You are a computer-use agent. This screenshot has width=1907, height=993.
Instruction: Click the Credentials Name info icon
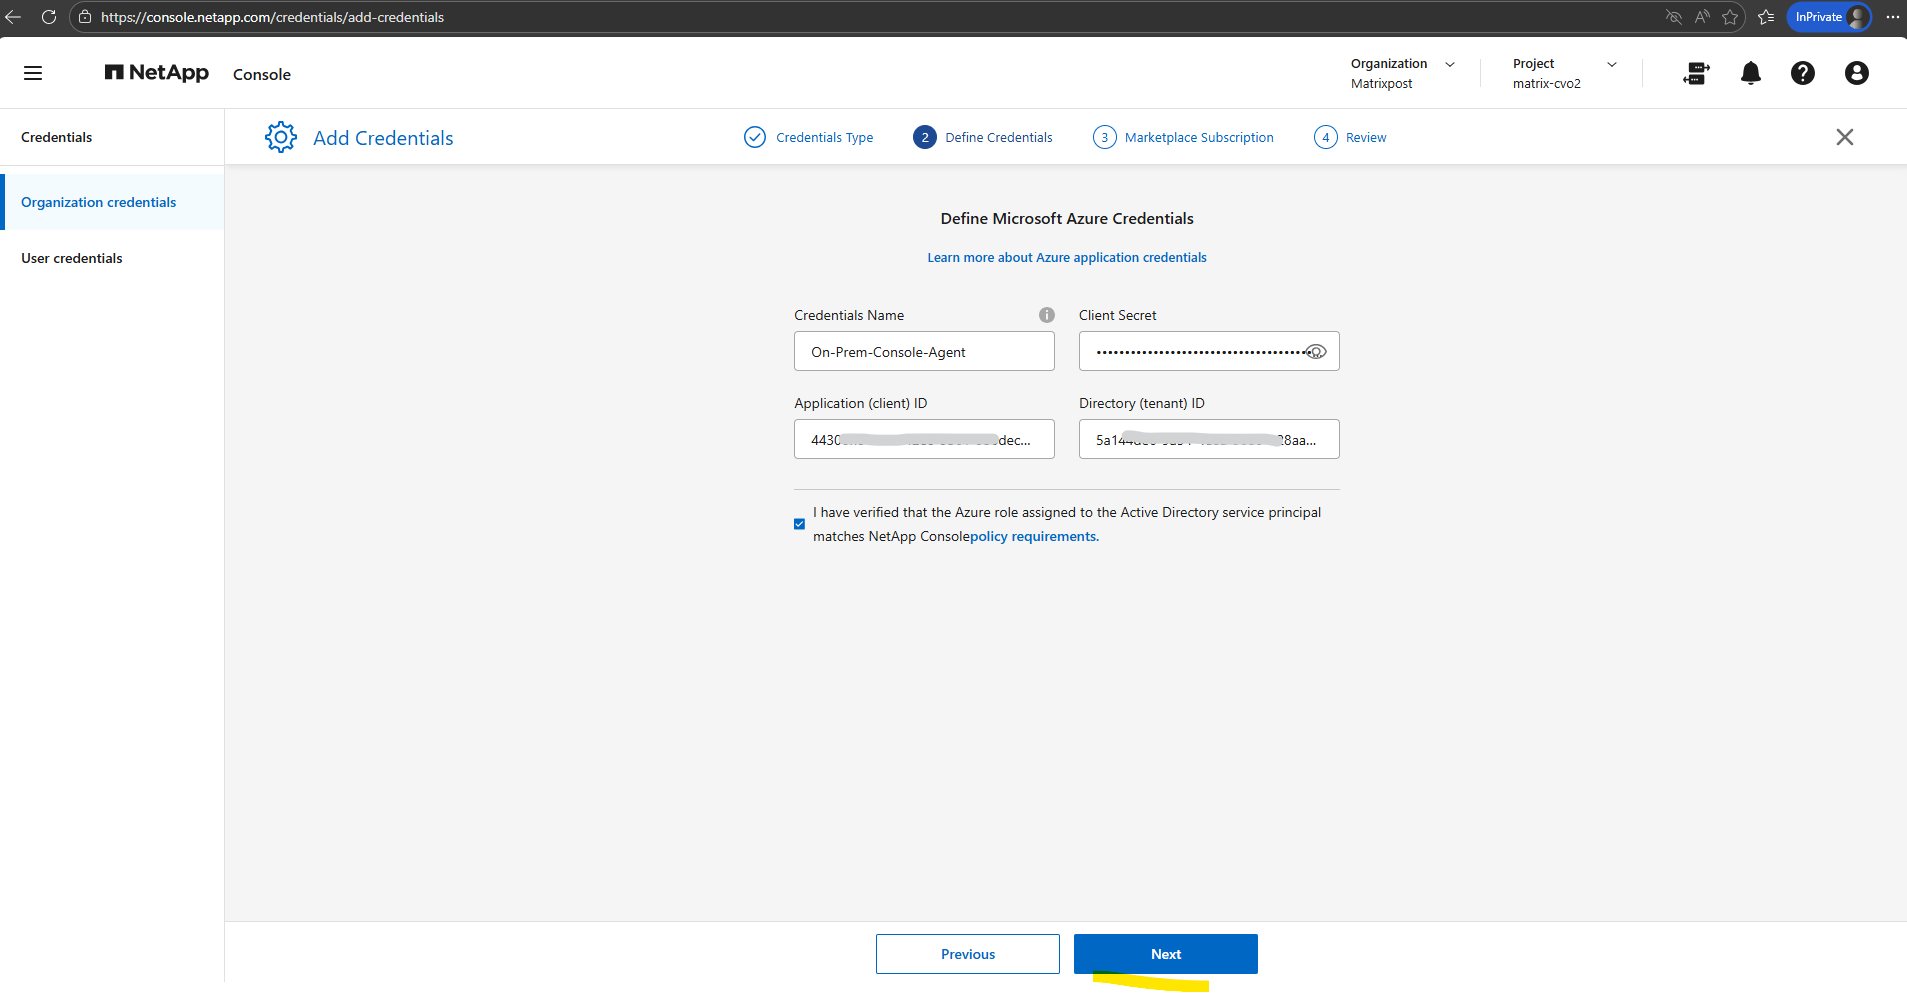(x=1046, y=315)
